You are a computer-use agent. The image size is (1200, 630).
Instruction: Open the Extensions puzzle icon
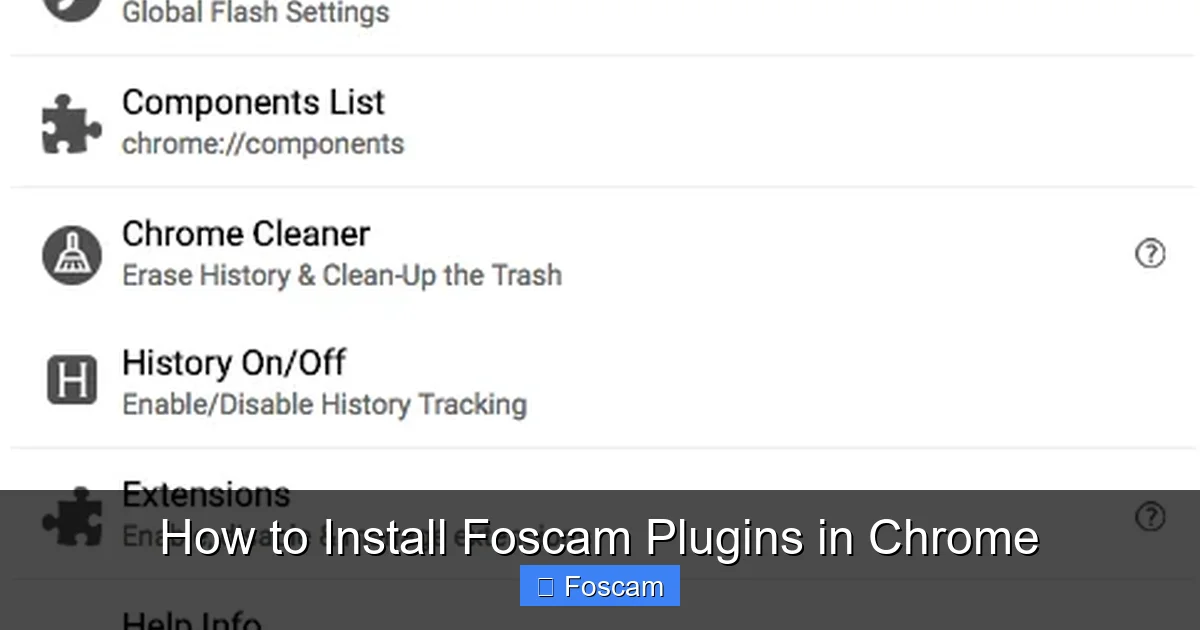point(70,516)
